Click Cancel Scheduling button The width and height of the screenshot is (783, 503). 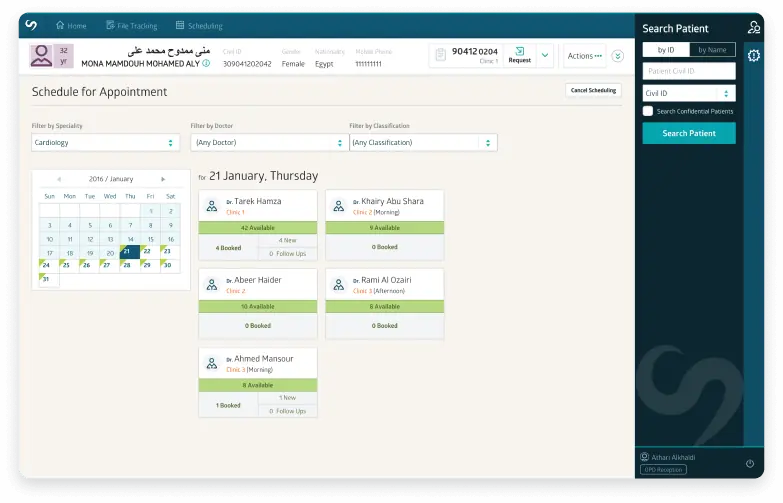coord(593,90)
